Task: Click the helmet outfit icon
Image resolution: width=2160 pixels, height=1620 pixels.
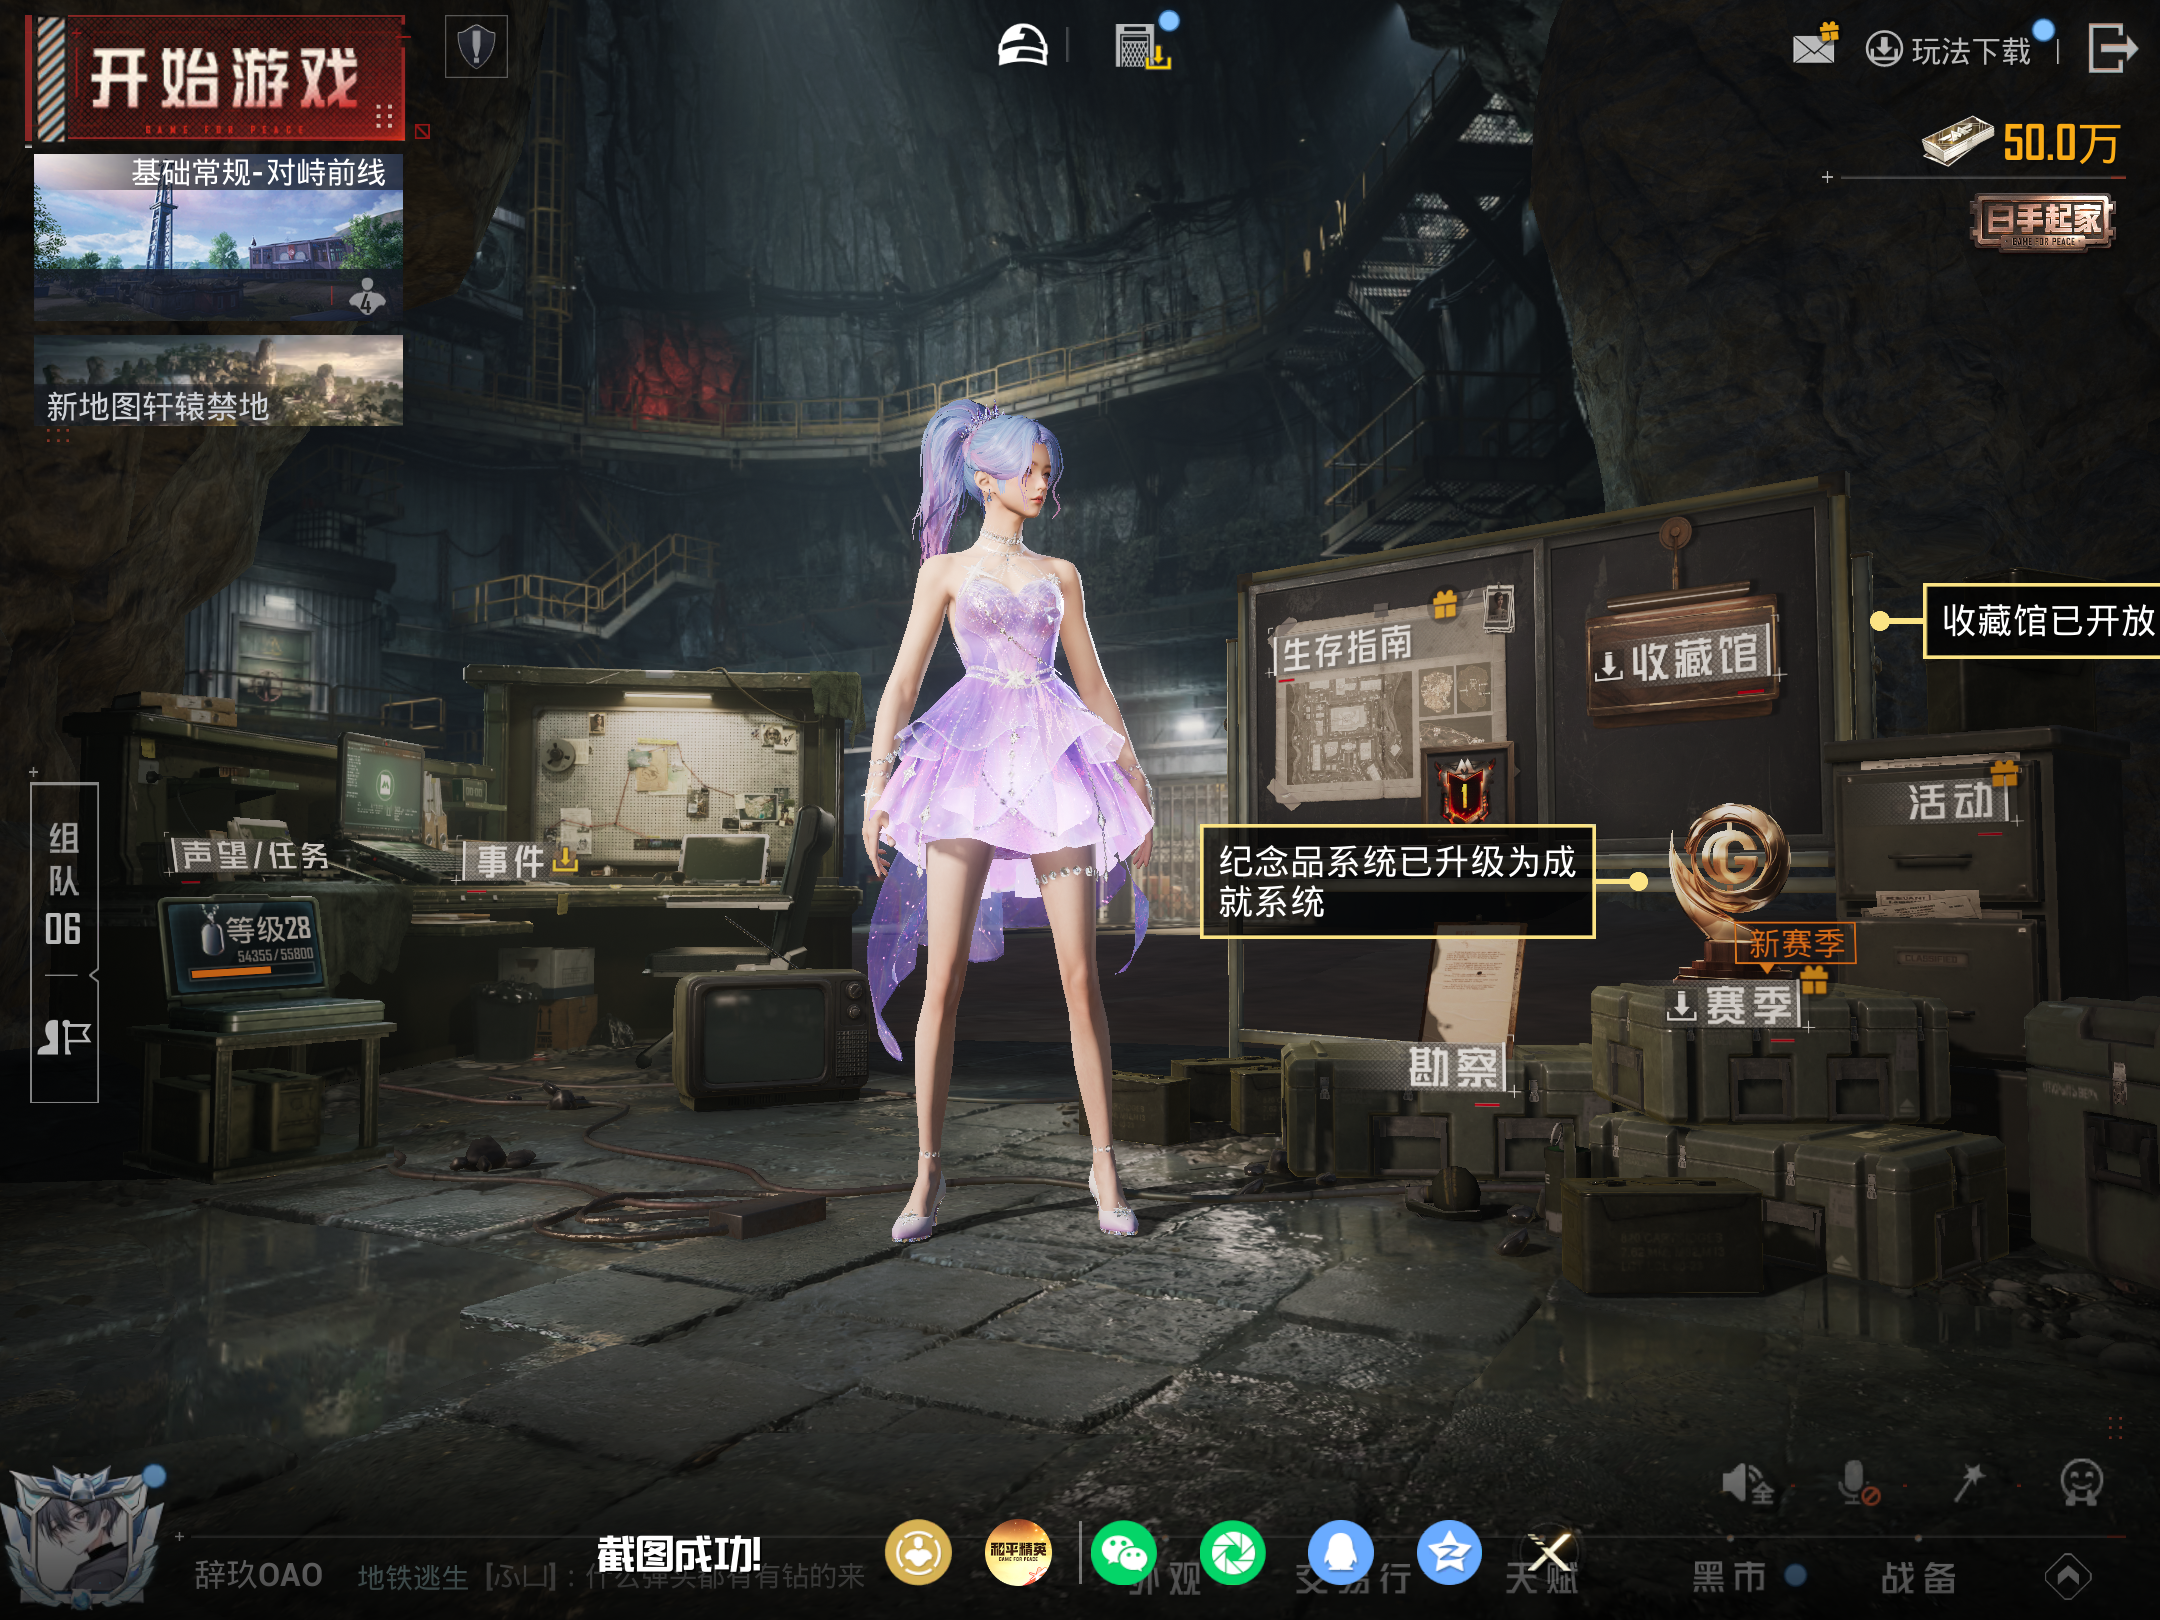Action: 1022,46
